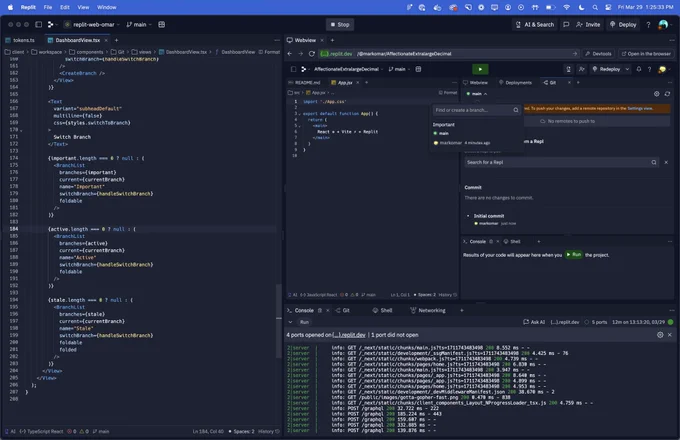Close the App.jsx tab
The height and width of the screenshot is (440, 680).
(x=357, y=82)
